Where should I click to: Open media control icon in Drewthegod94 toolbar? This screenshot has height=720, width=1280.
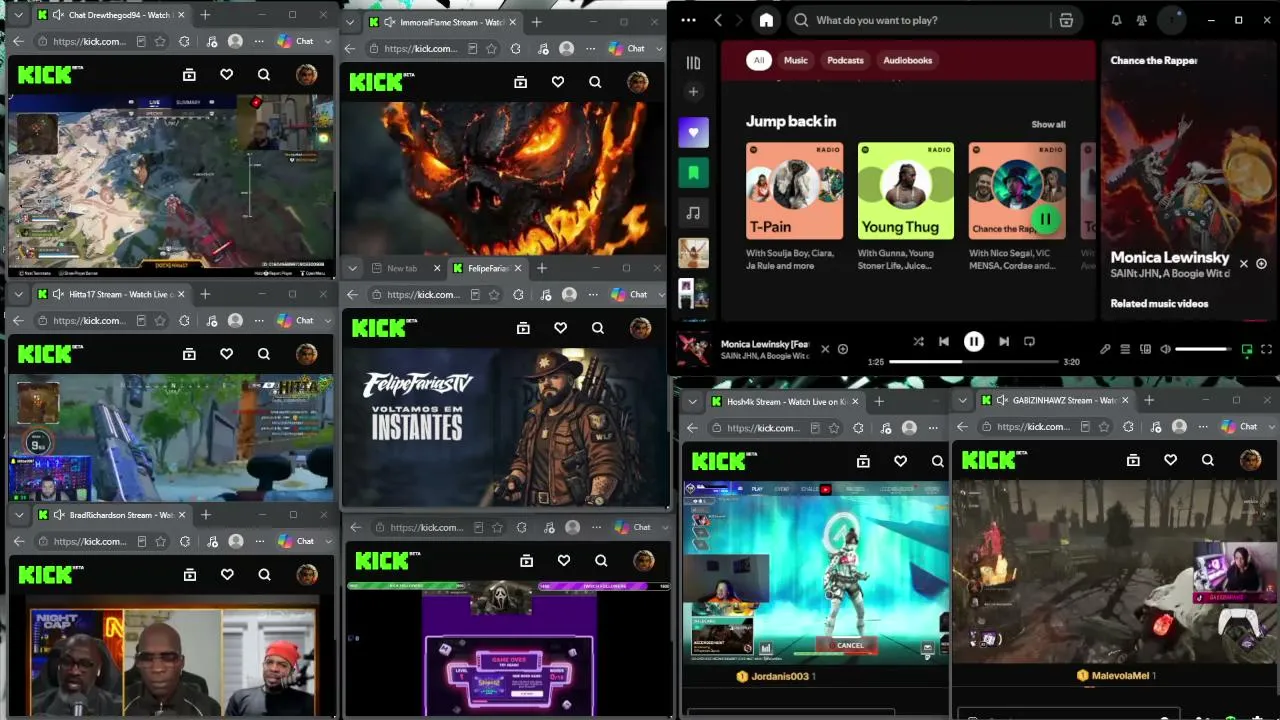tap(211, 41)
